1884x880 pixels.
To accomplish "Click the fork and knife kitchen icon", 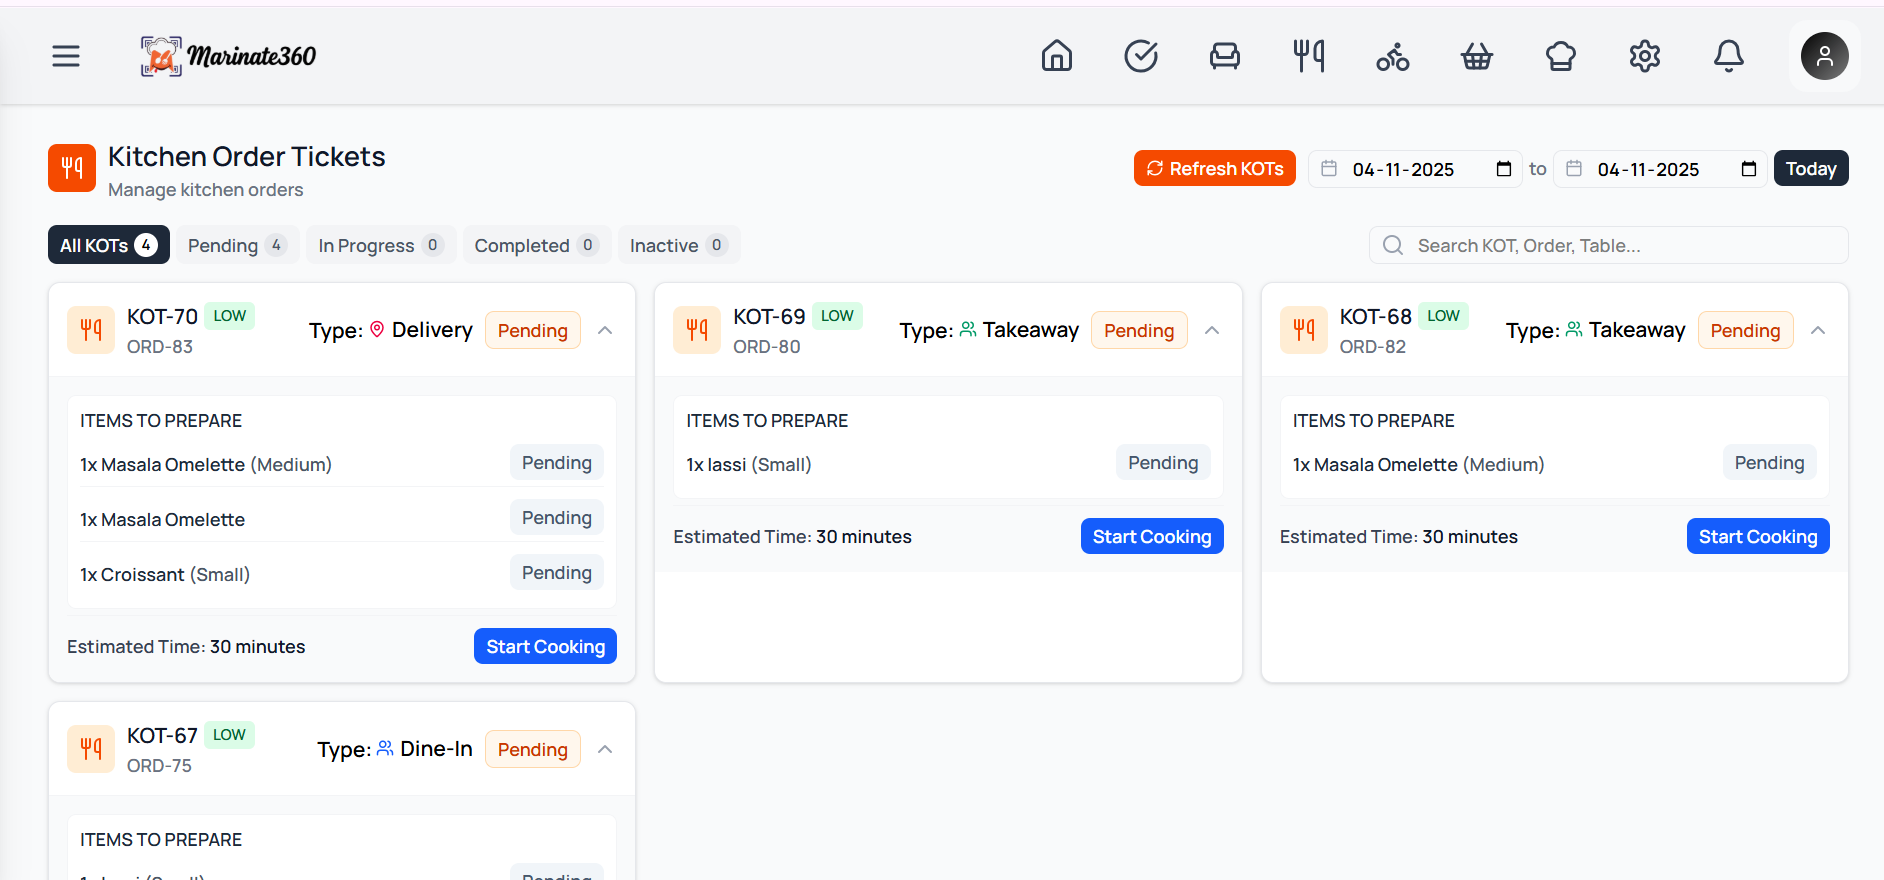I will click(x=1308, y=56).
